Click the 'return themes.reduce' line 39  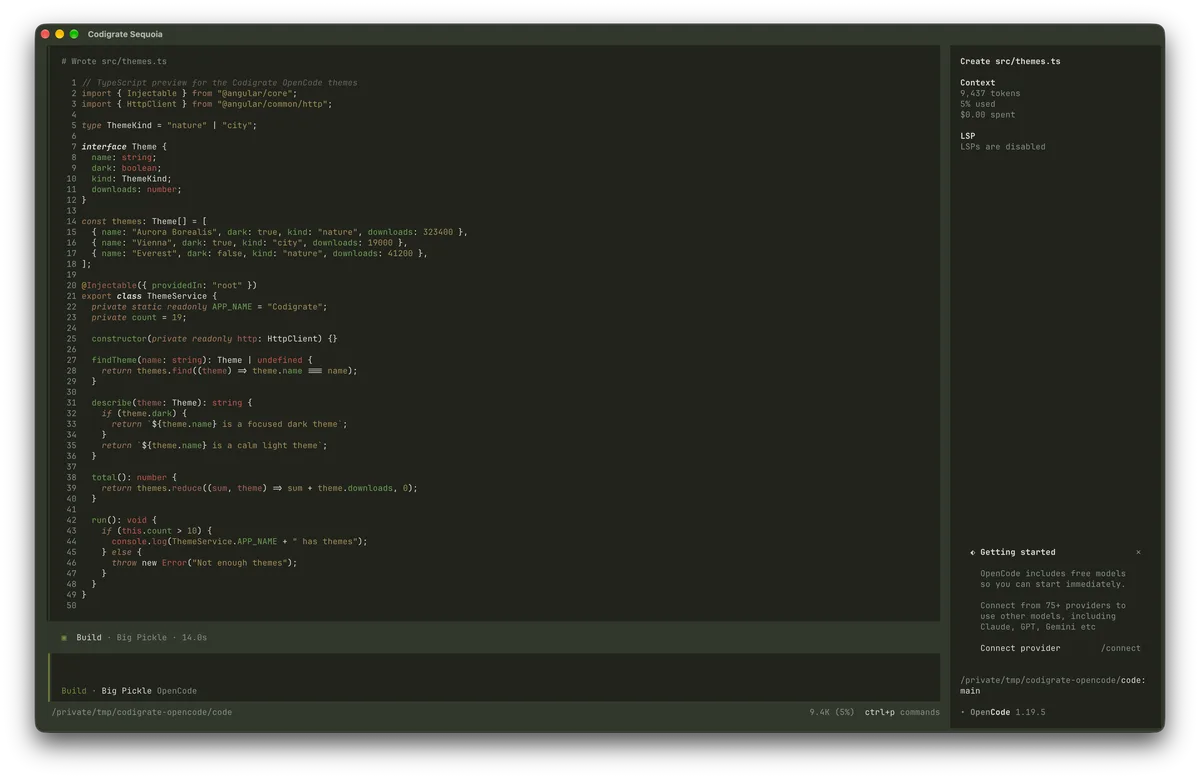[x=259, y=488]
